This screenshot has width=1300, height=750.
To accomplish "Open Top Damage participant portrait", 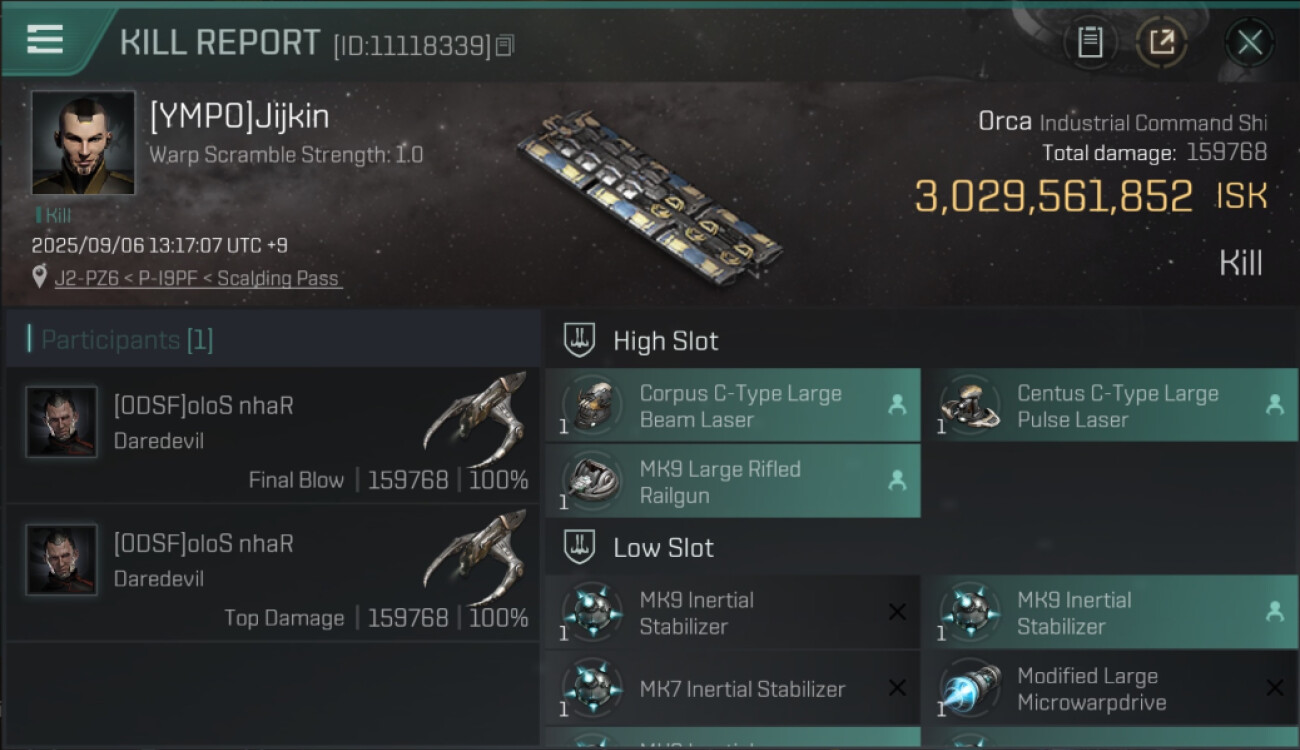I will pos(62,560).
